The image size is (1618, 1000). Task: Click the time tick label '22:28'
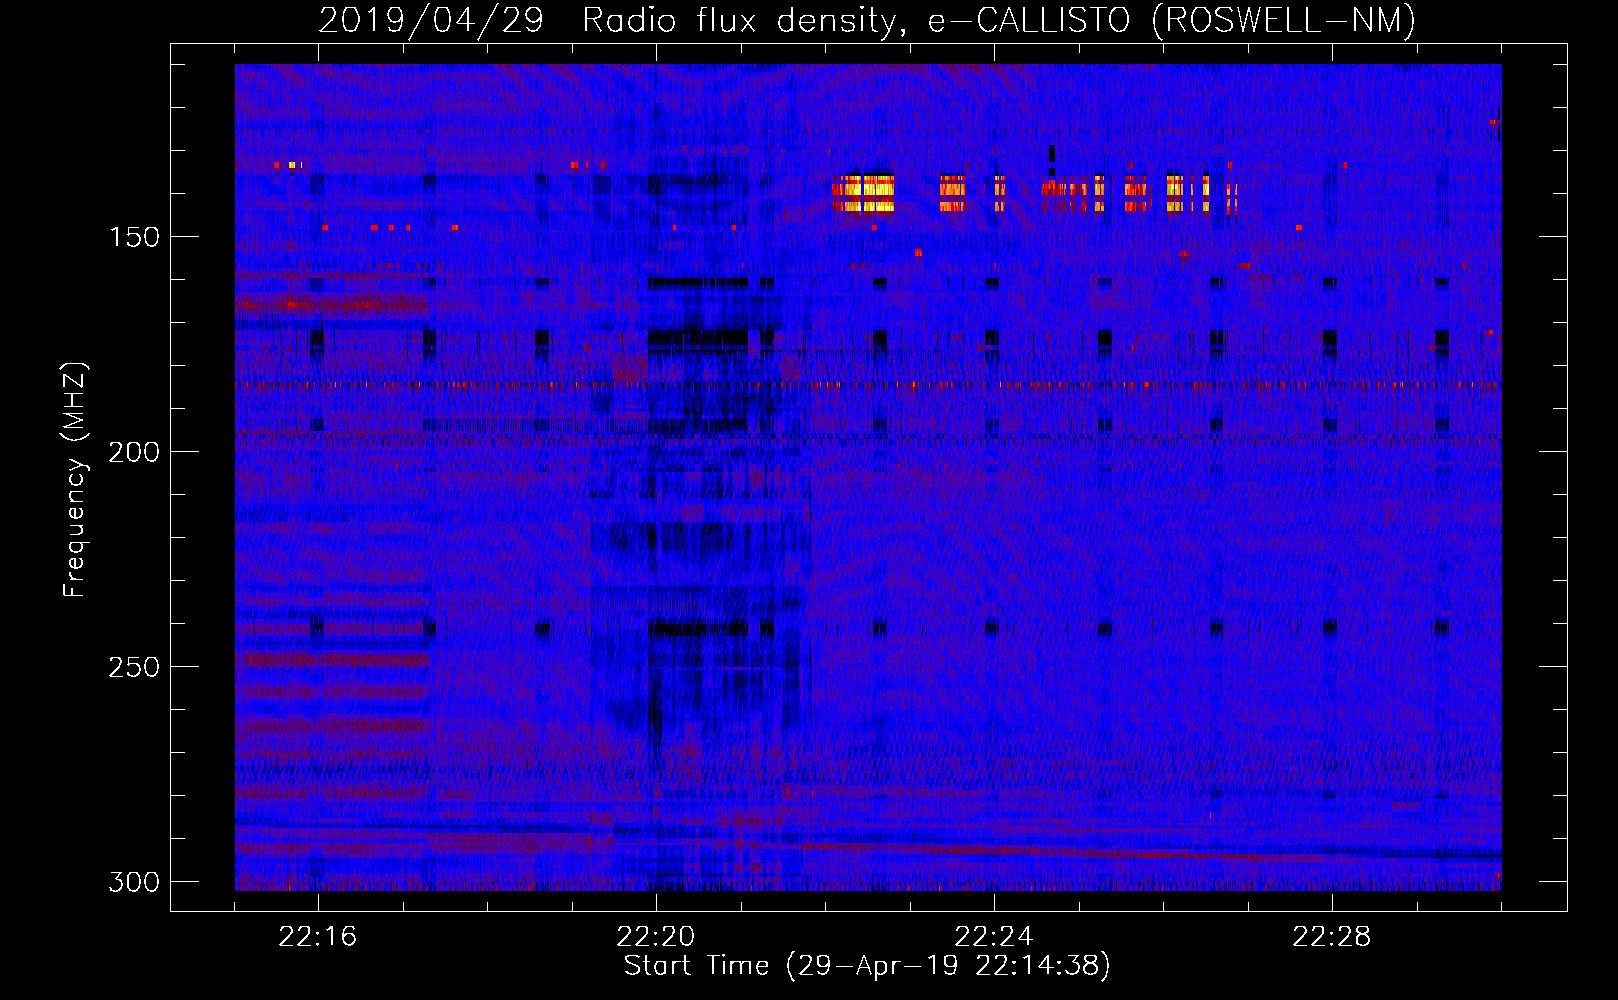(1332, 937)
